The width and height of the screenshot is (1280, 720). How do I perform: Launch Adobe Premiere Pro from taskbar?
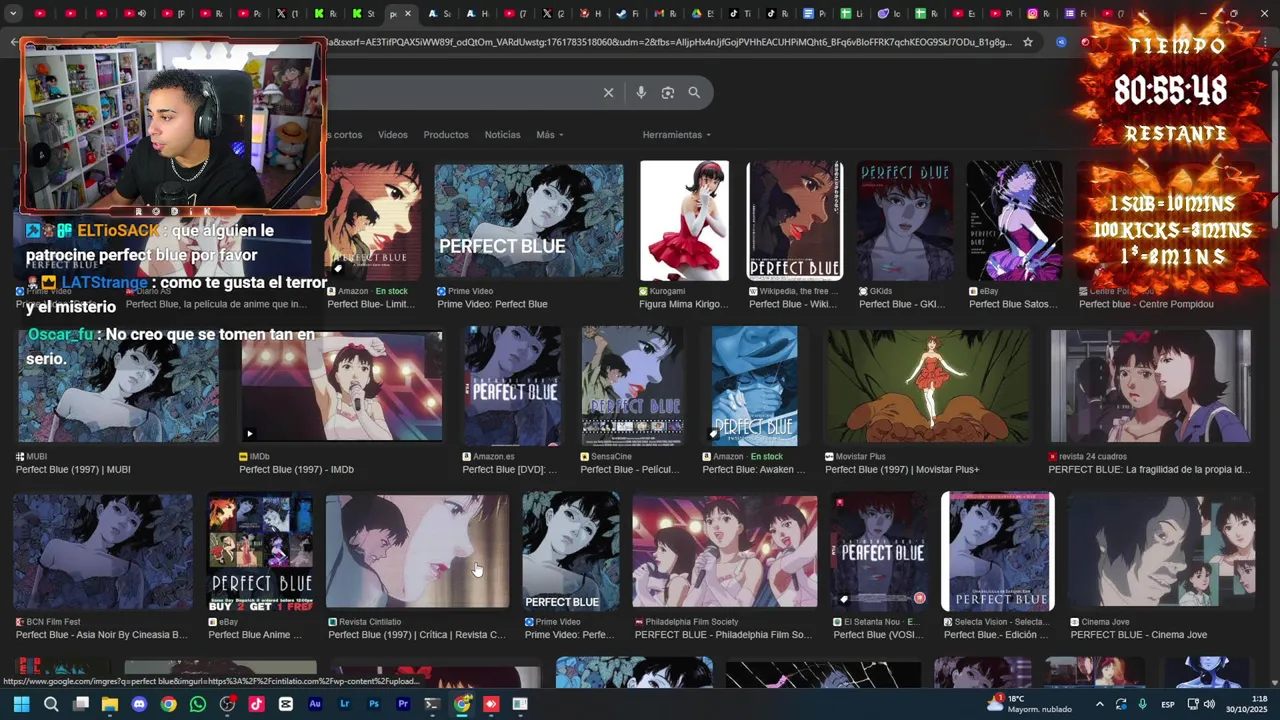tap(403, 704)
